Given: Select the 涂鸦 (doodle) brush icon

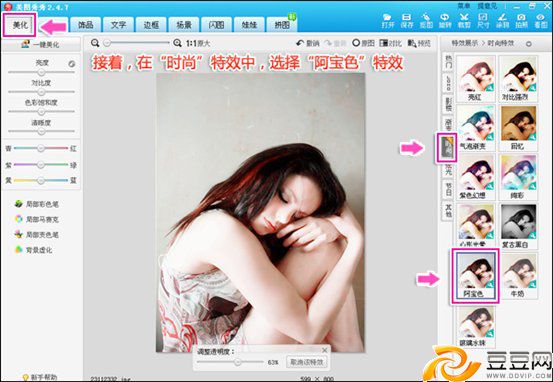Looking at the screenshot, I should coord(502,21).
